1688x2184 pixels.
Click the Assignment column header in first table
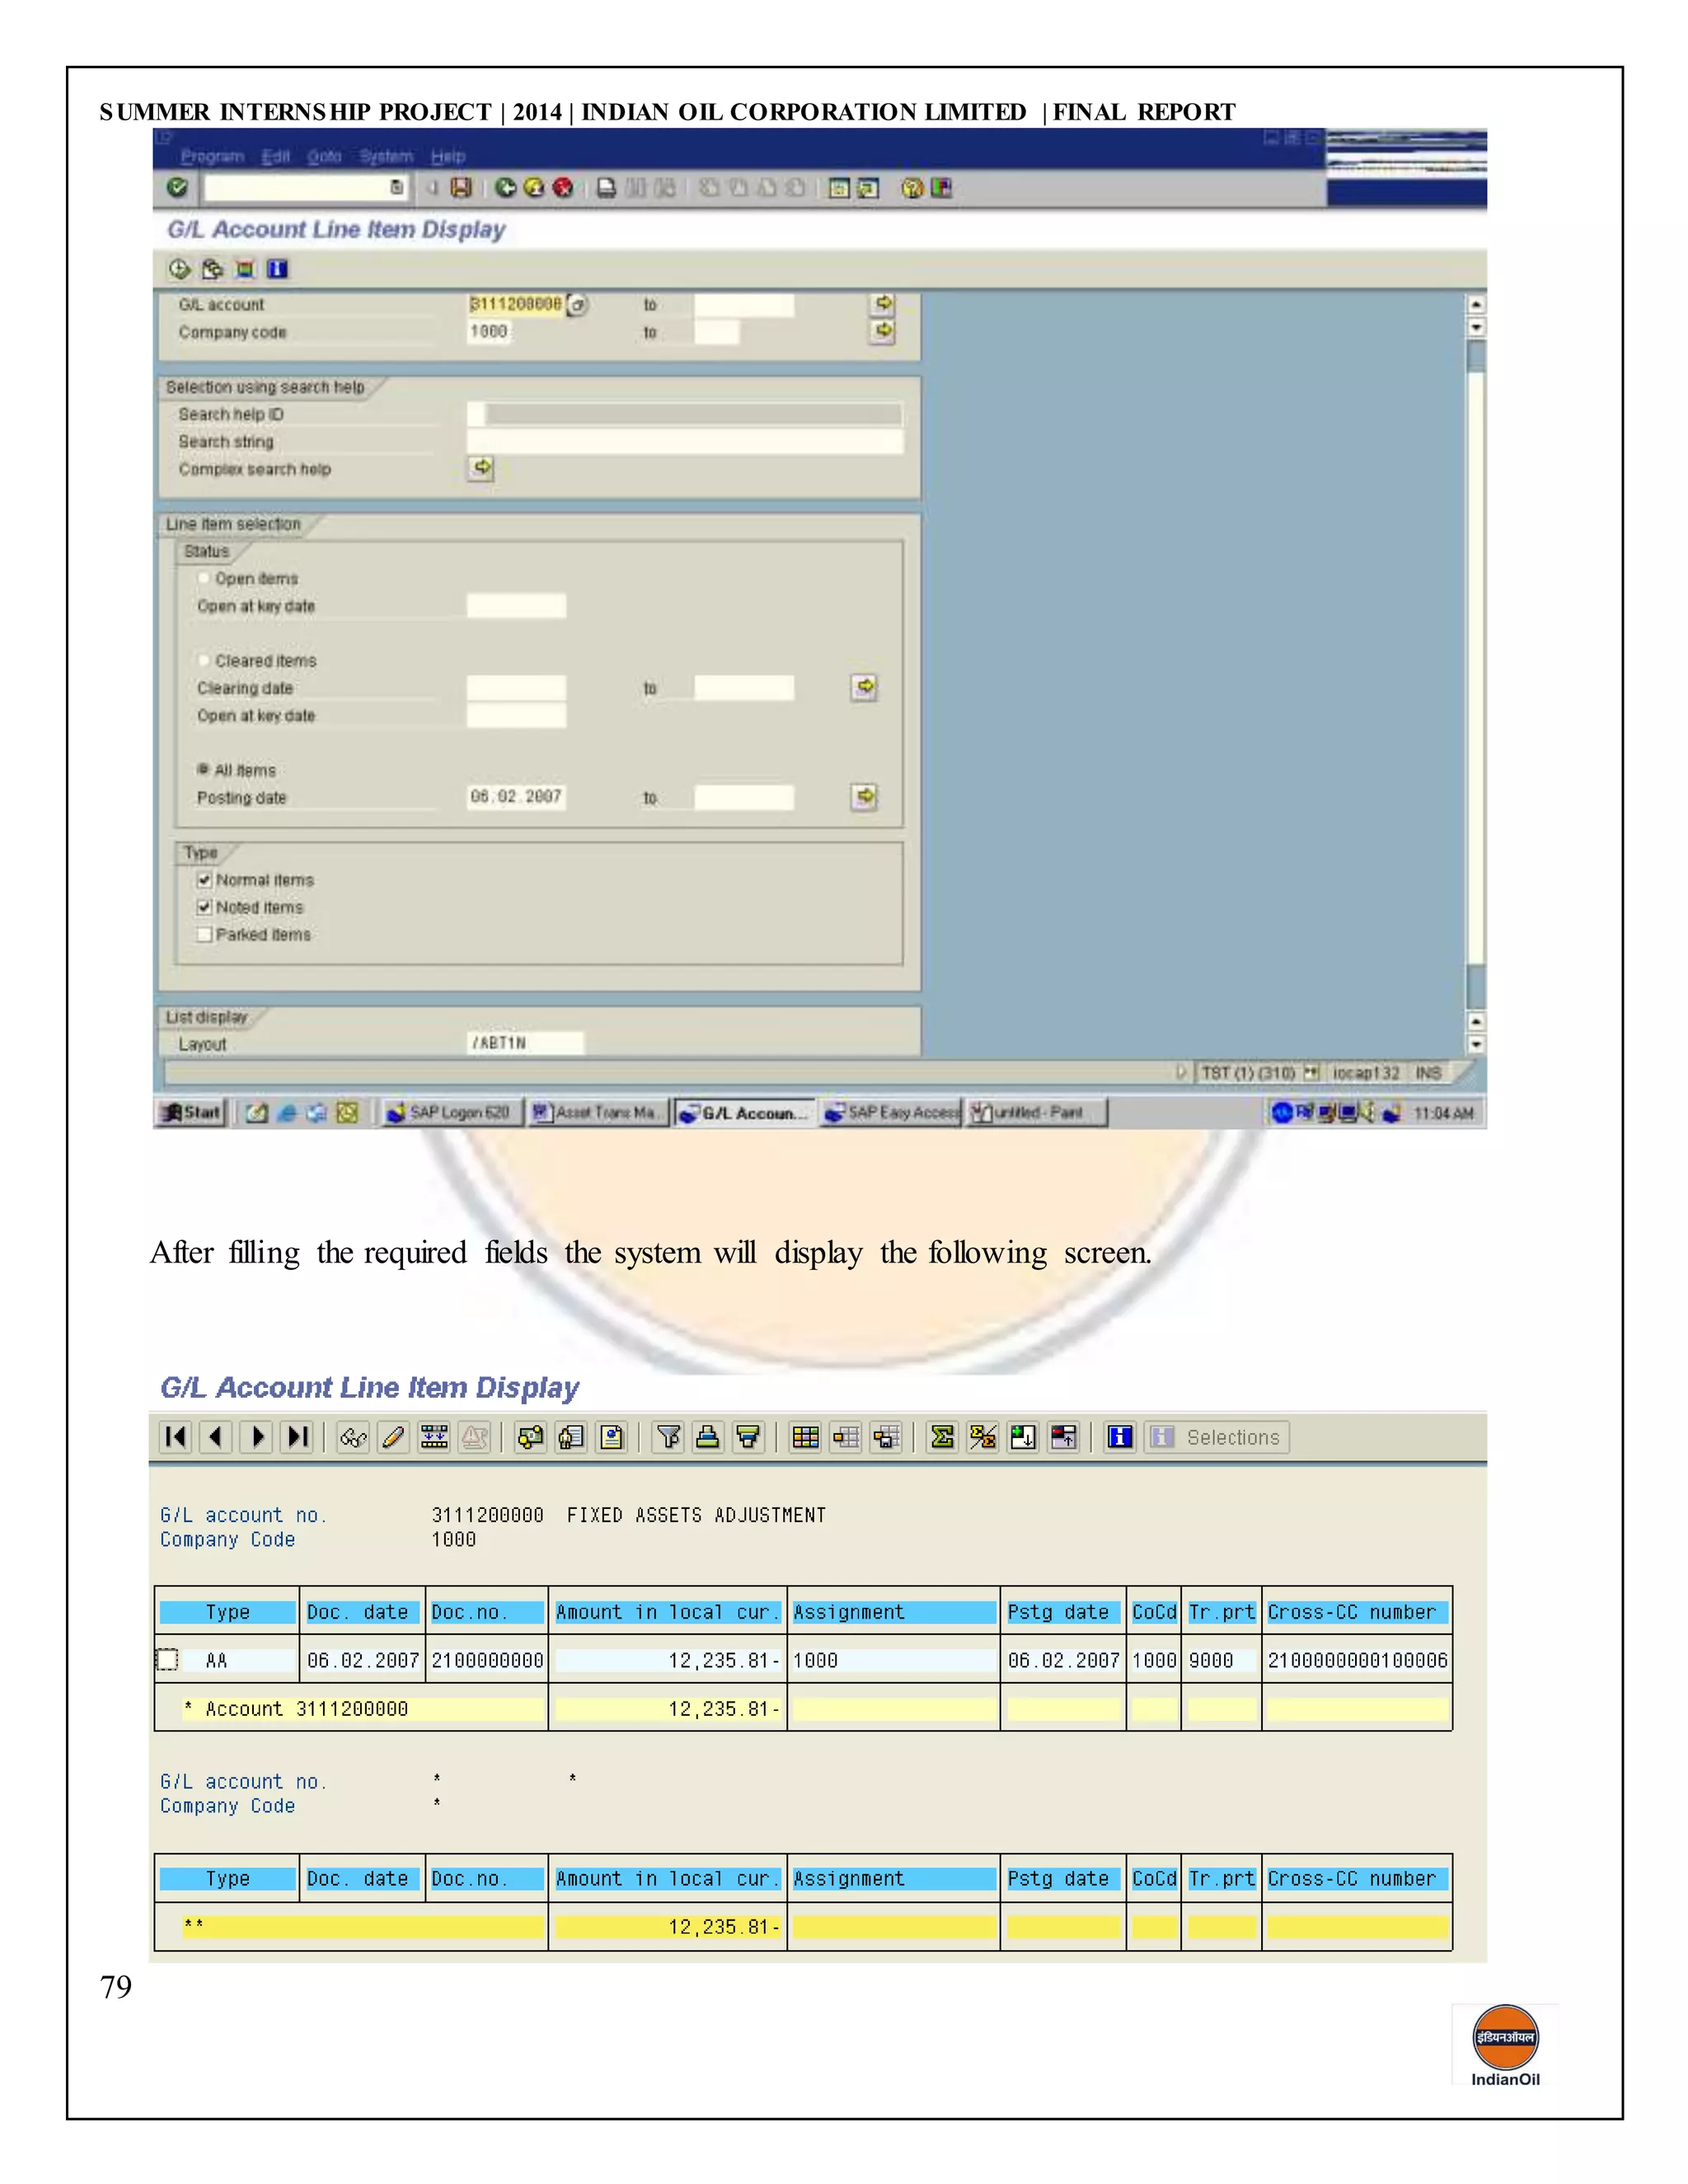894,1612
